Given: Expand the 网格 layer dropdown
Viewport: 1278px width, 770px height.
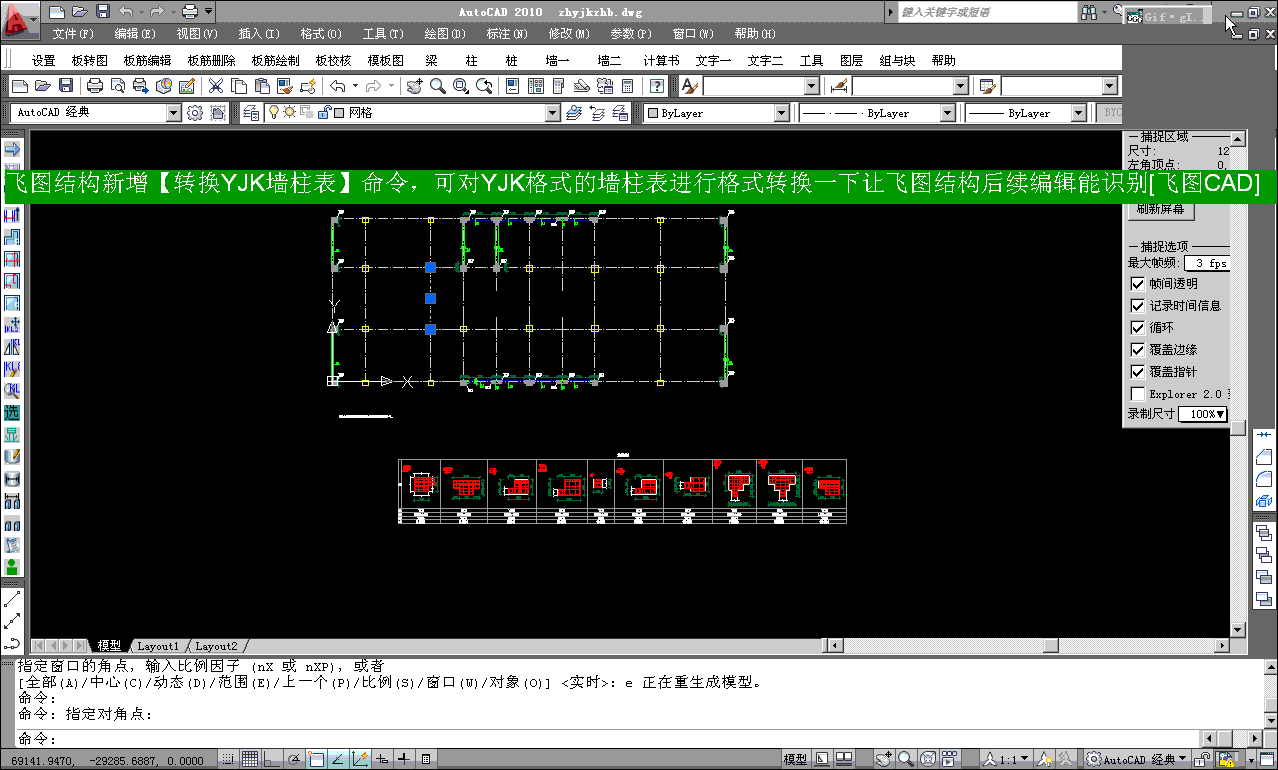Looking at the screenshot, I should click(x=553, y=113).
